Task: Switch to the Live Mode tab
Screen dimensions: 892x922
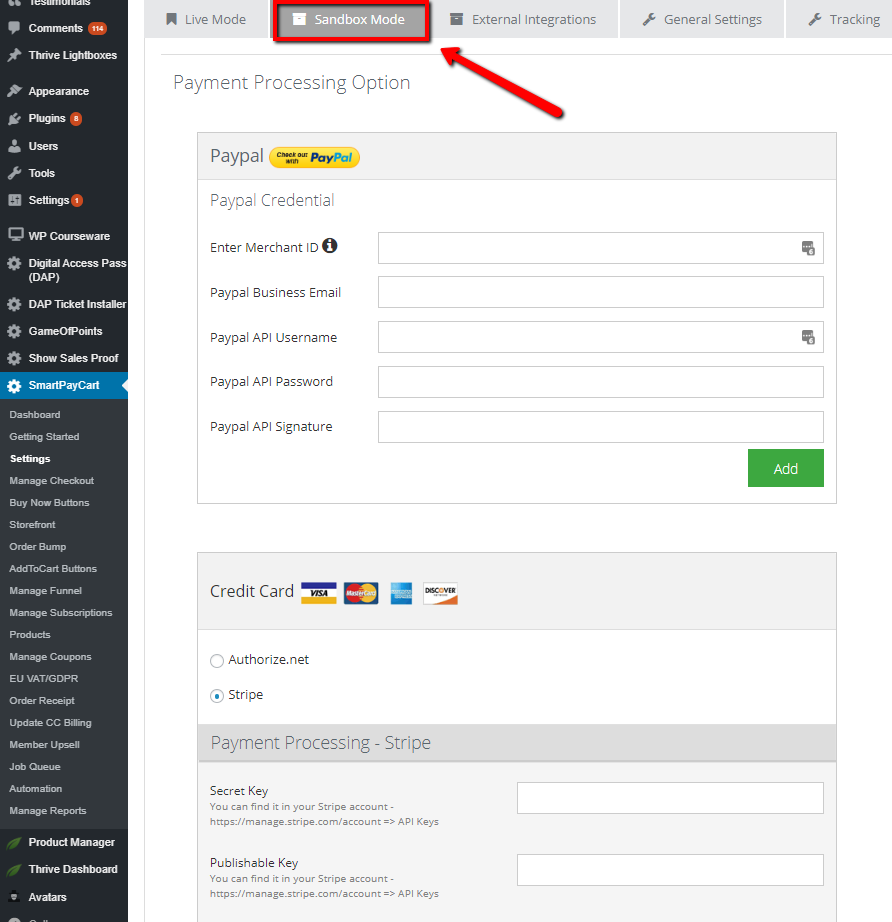Action: click(206, 19)
